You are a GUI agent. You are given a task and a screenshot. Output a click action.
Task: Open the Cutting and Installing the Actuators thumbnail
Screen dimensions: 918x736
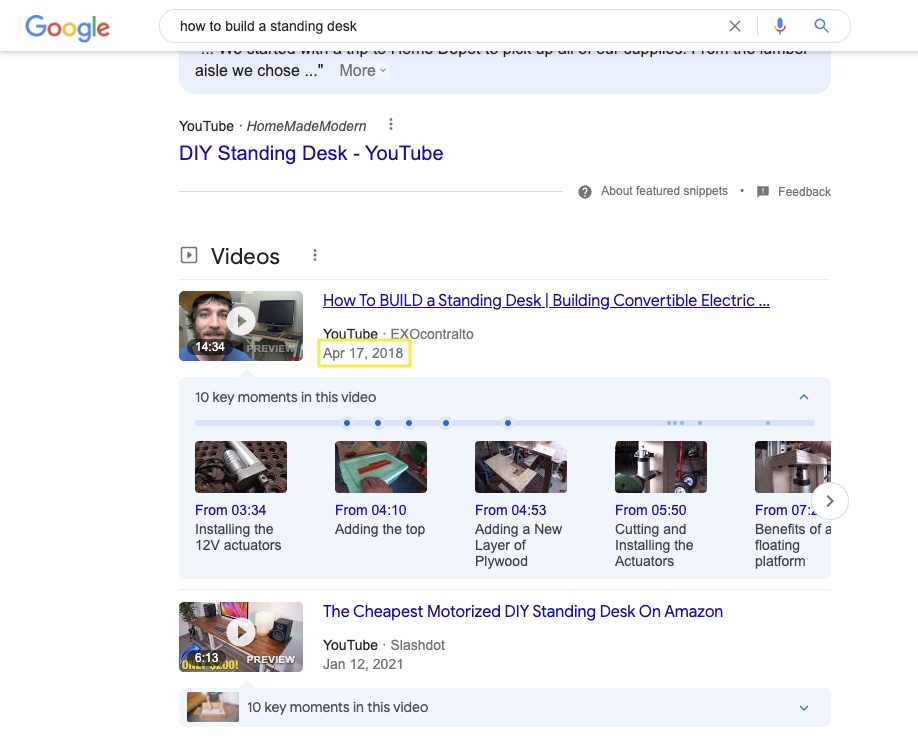pyautogui.click(x=661, y=467)
